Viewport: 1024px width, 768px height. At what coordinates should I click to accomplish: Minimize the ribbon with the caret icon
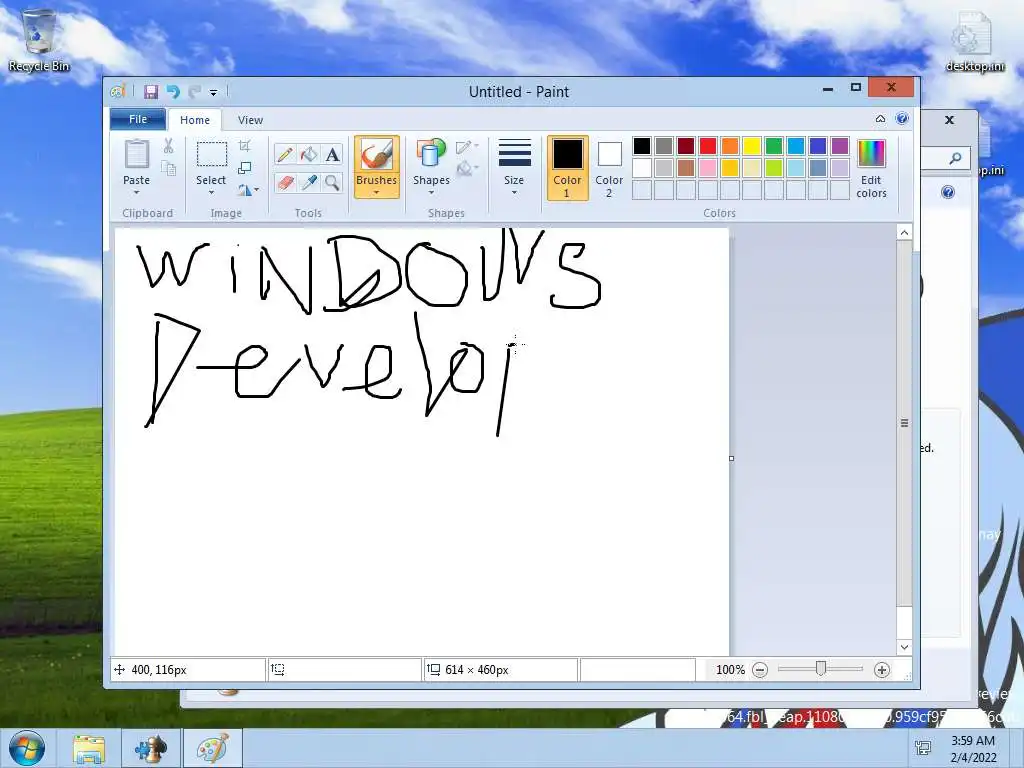click(x=880, y=119)
